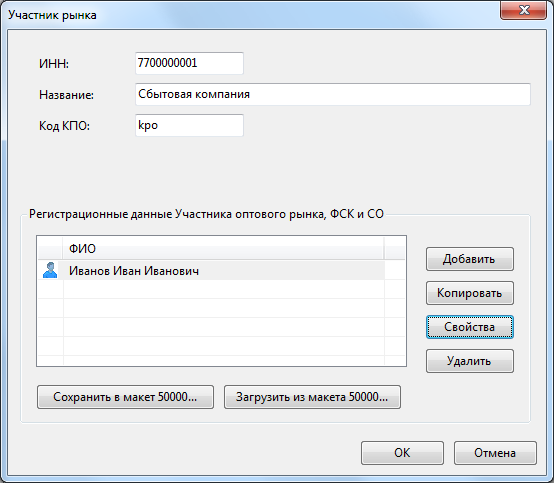Cancel with the Отмена button
Viewport: 554px width, 483px height.
[x=495, y=453]
